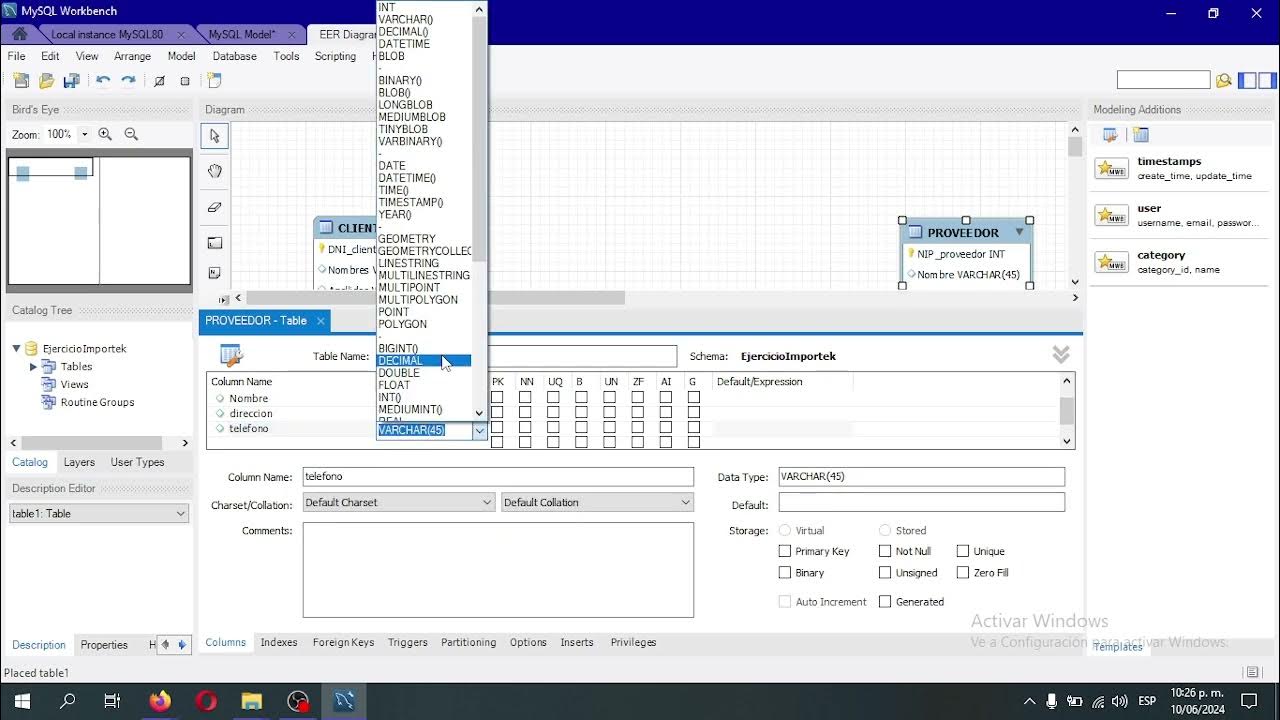
Task: Check the Primary Key checkbox
Action: pos(785,551)
